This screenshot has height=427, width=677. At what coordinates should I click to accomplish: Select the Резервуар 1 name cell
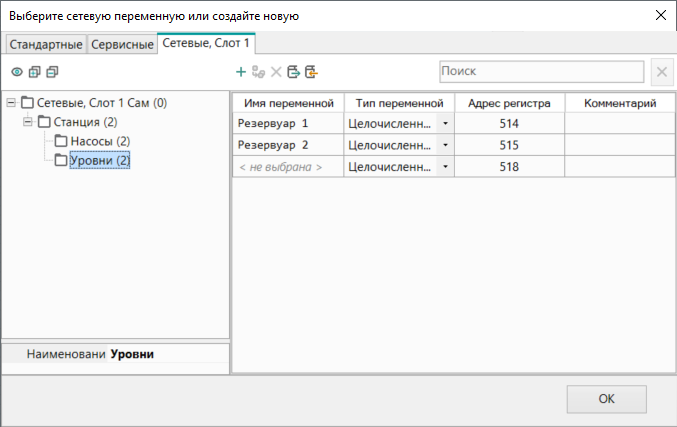click(288, 123)
